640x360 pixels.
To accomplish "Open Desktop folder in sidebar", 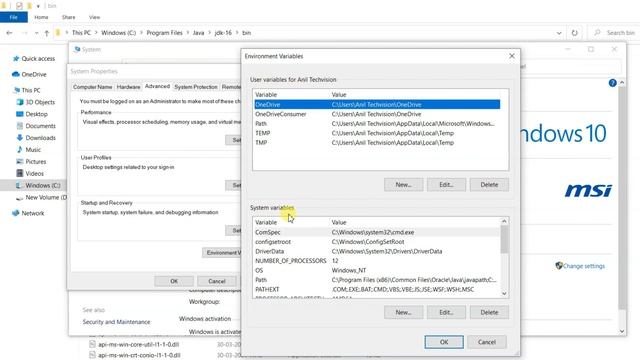I will [36, 114].
